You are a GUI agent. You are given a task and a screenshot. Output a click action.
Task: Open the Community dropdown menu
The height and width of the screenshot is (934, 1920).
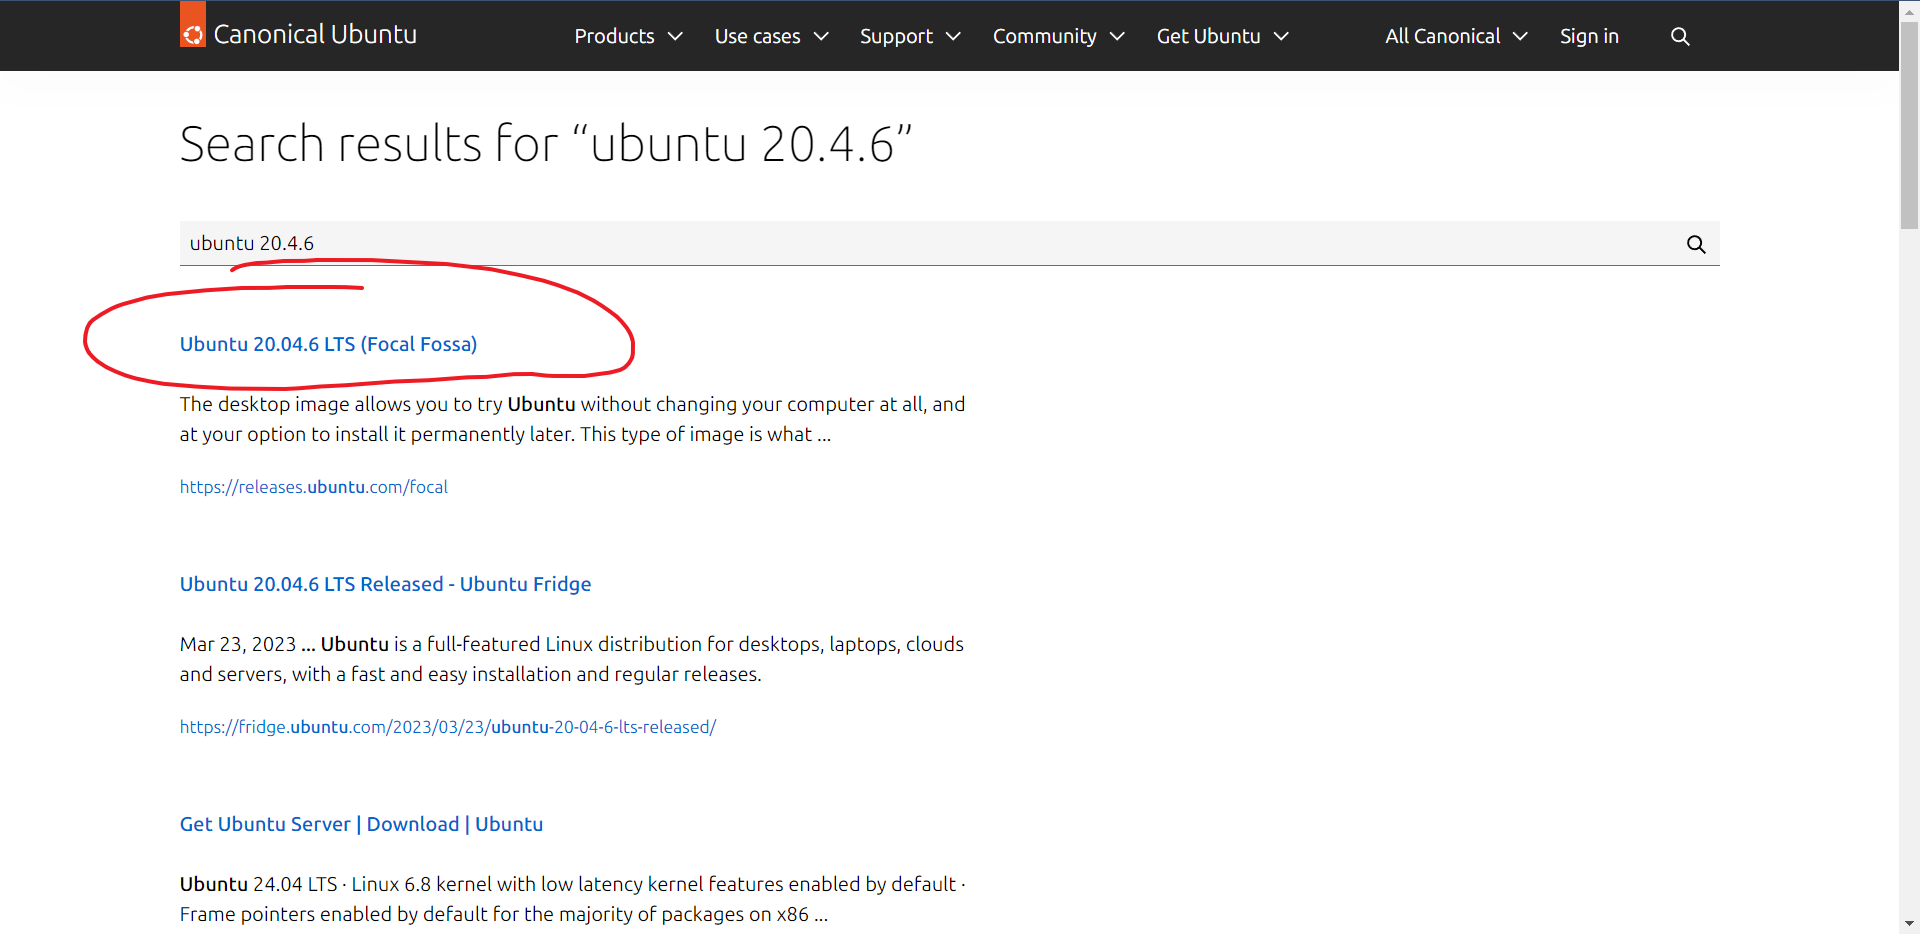tap(1058, 37)
